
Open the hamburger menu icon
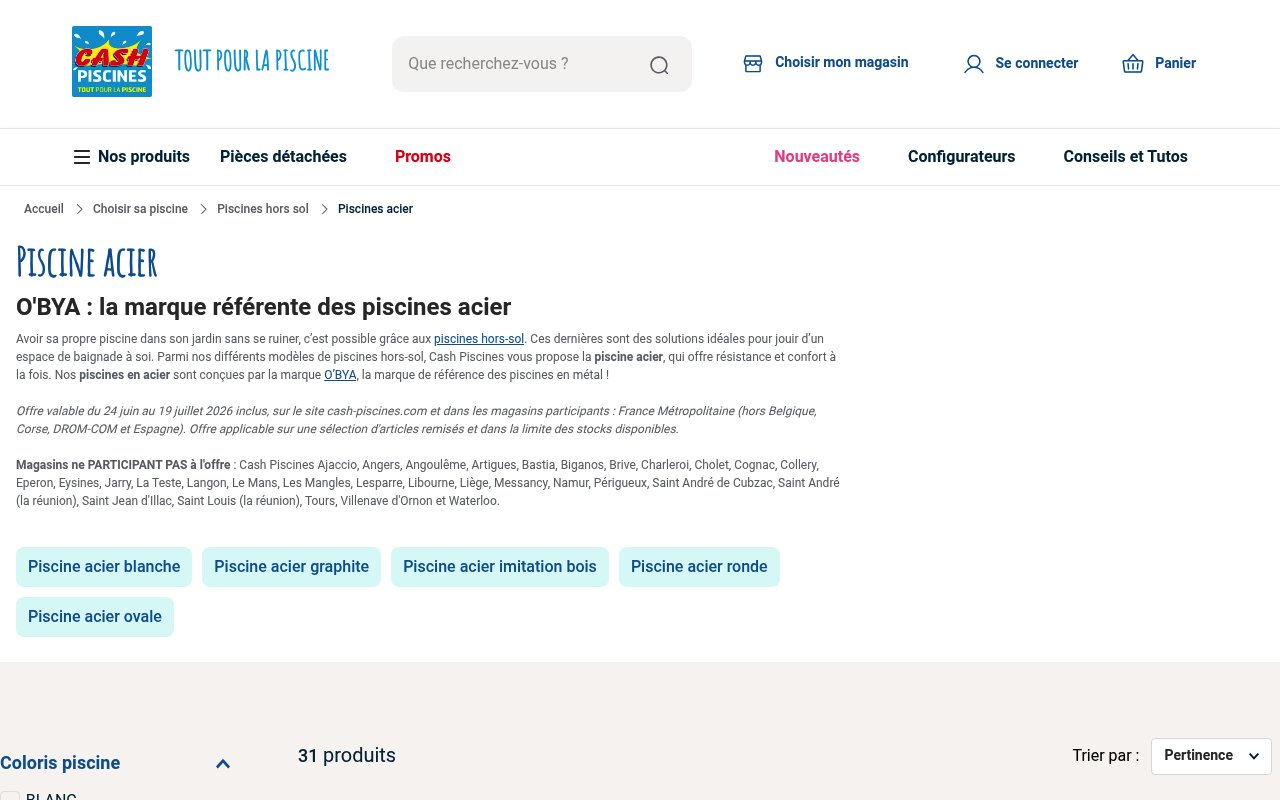click(82, 157)
